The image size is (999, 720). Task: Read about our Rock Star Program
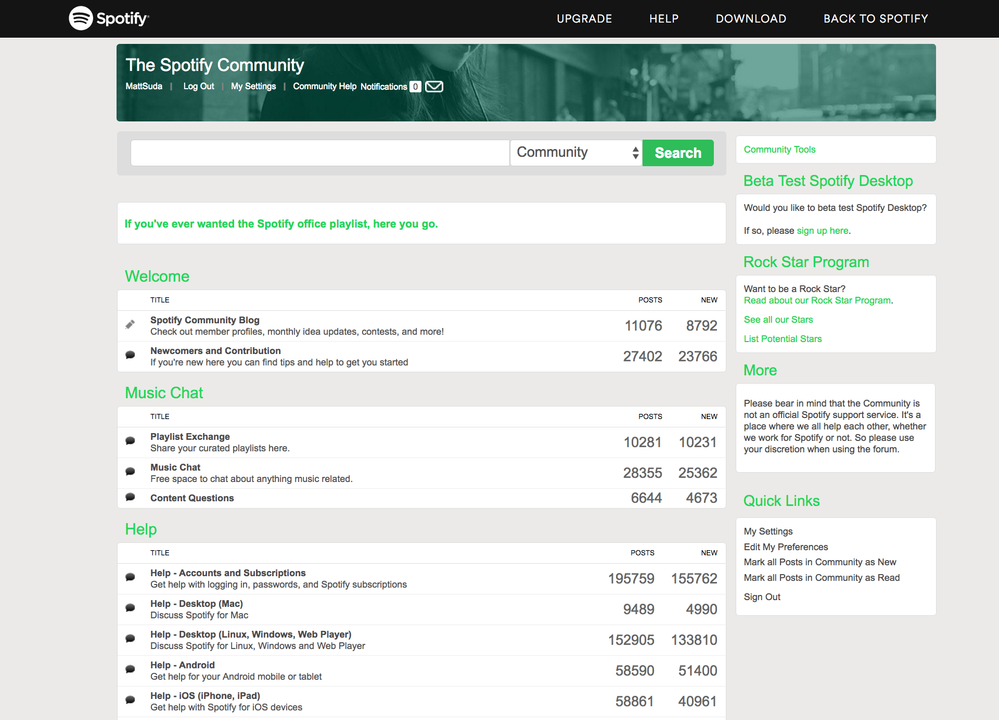pyautogui.click(x=817, y=300)
